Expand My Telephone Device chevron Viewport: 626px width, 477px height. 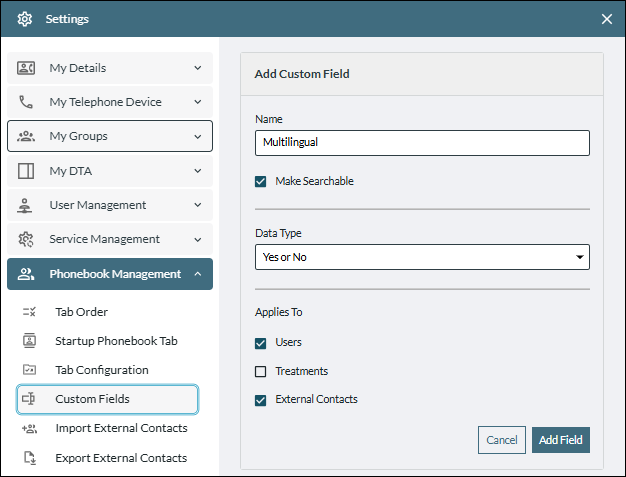pyautogui.click(x=198, y=102)
